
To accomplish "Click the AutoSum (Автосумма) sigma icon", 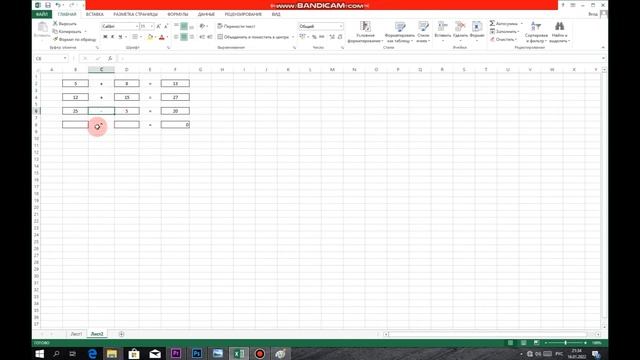I will 492,24.
